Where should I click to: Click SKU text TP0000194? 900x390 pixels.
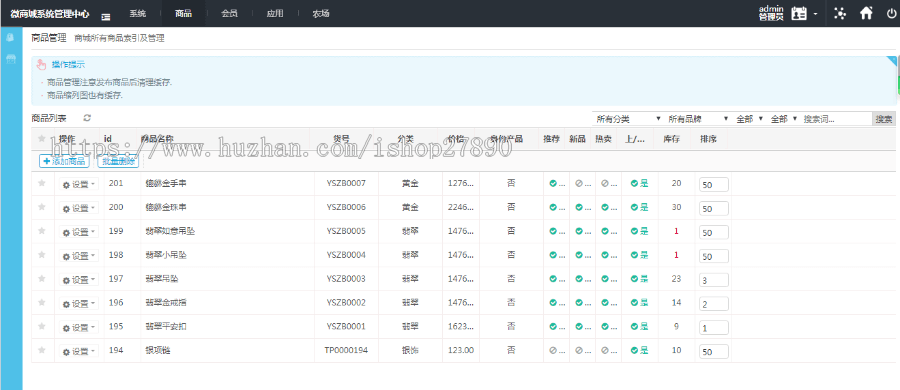346,350
